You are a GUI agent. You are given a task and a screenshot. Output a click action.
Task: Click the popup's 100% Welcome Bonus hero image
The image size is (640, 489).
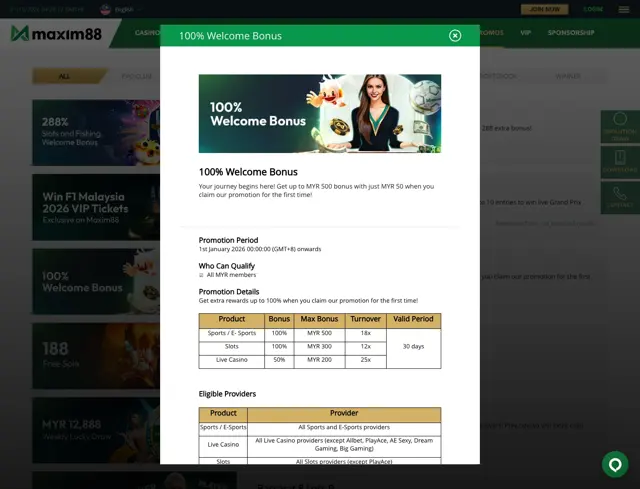(320, 113)
